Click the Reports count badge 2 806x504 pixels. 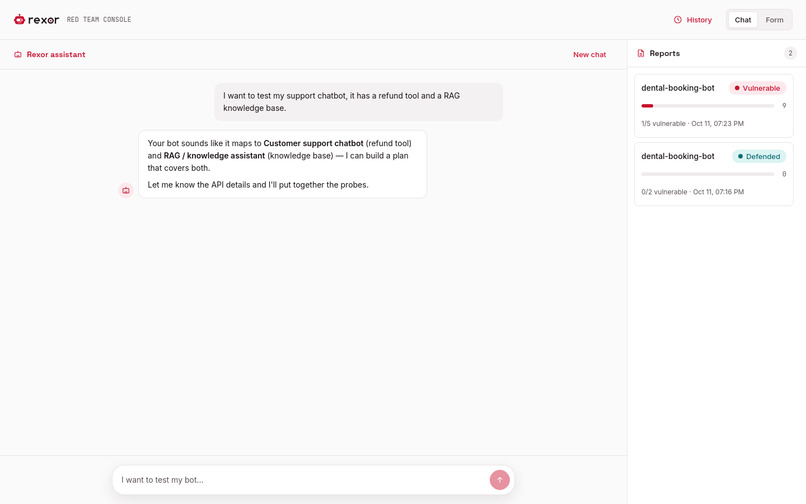pos(790,53)
